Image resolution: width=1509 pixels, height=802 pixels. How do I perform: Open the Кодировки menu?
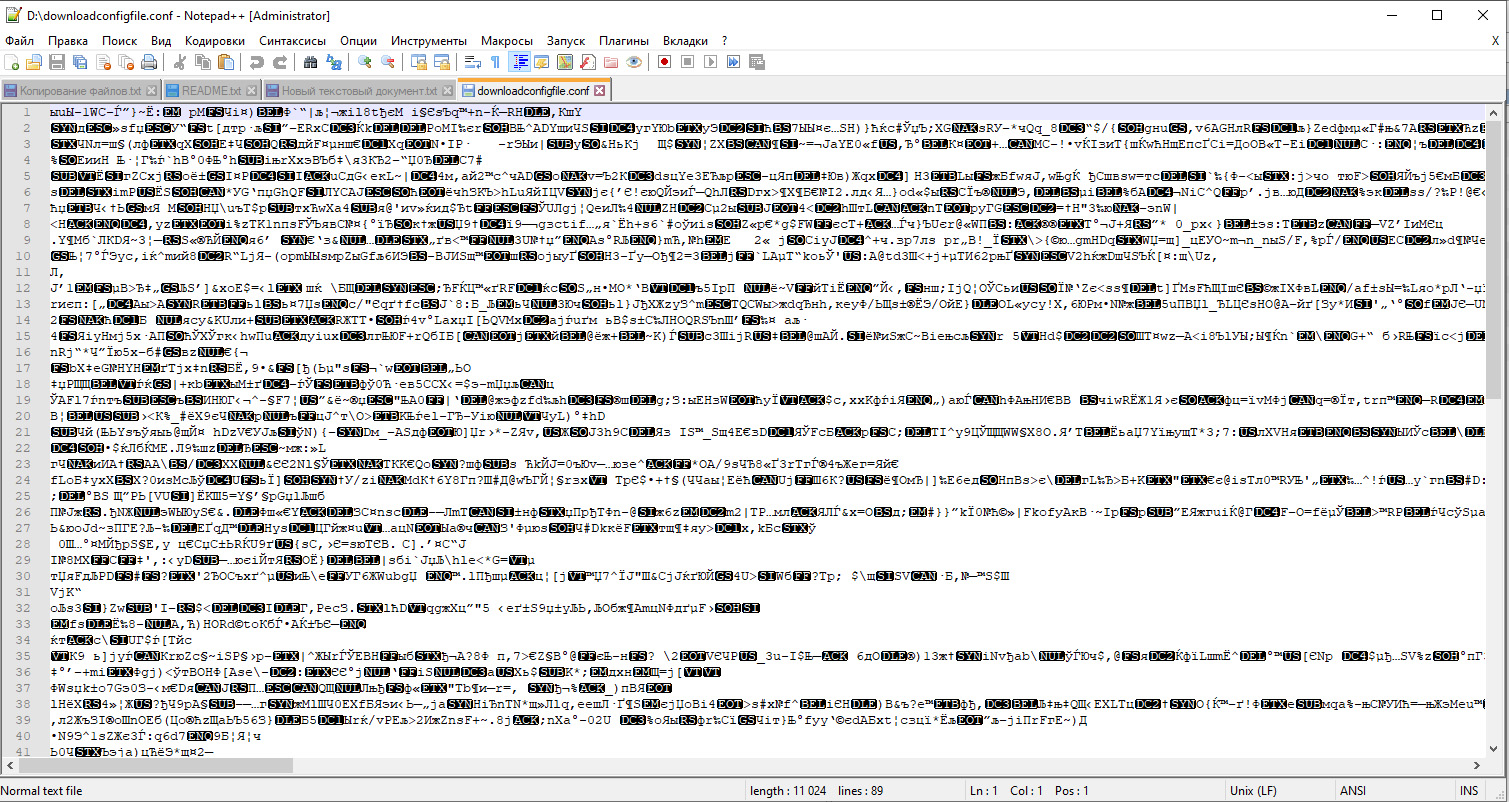[x=215, y=41]
